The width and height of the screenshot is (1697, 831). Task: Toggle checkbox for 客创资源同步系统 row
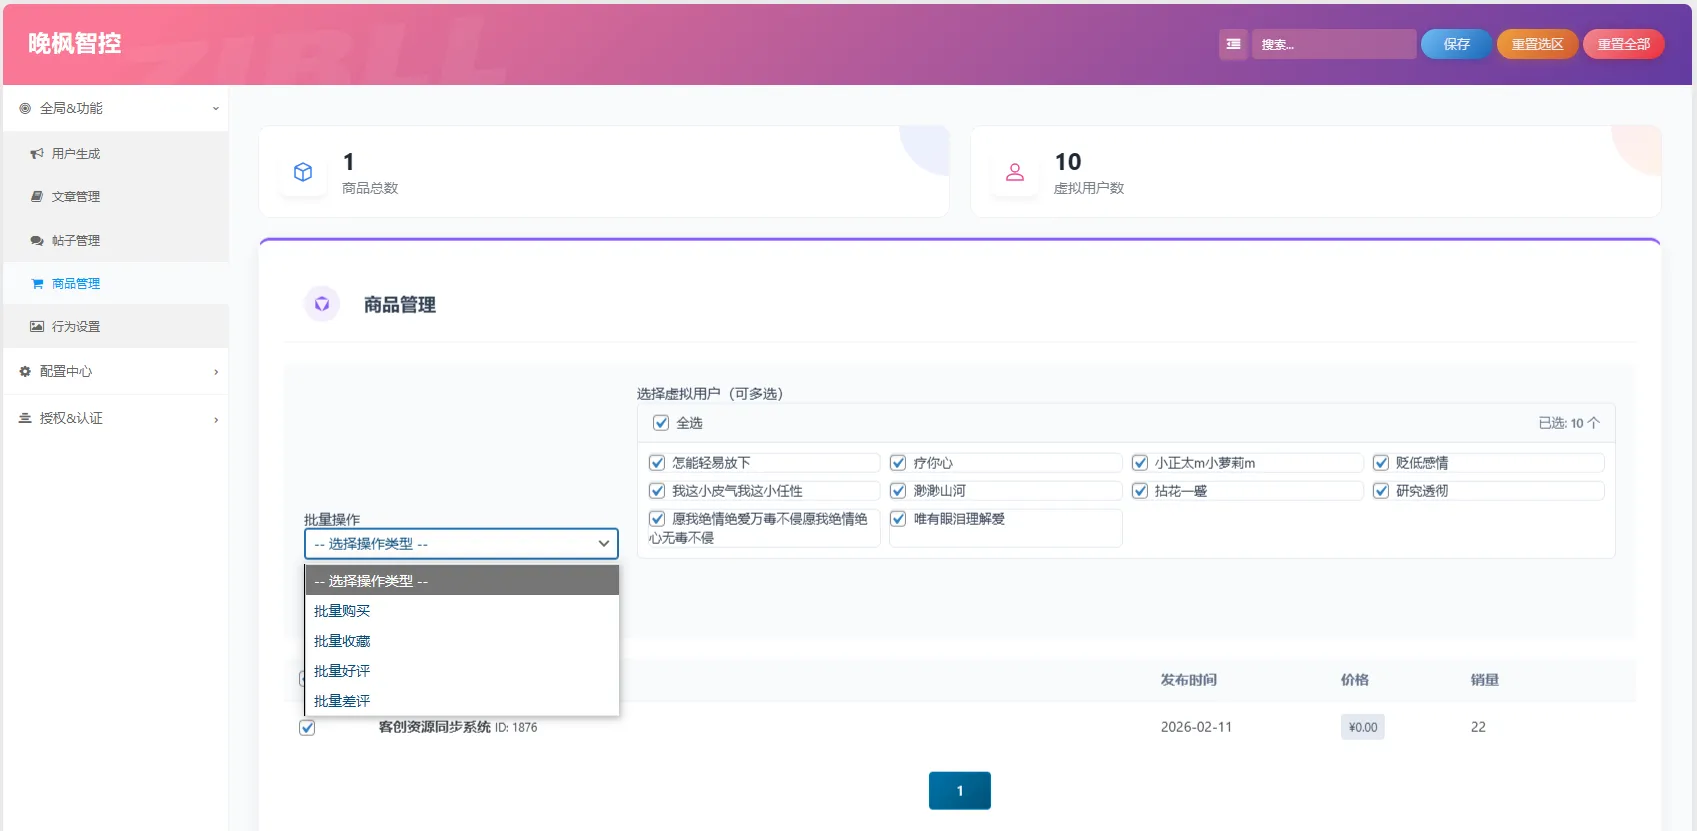point(307,727)
